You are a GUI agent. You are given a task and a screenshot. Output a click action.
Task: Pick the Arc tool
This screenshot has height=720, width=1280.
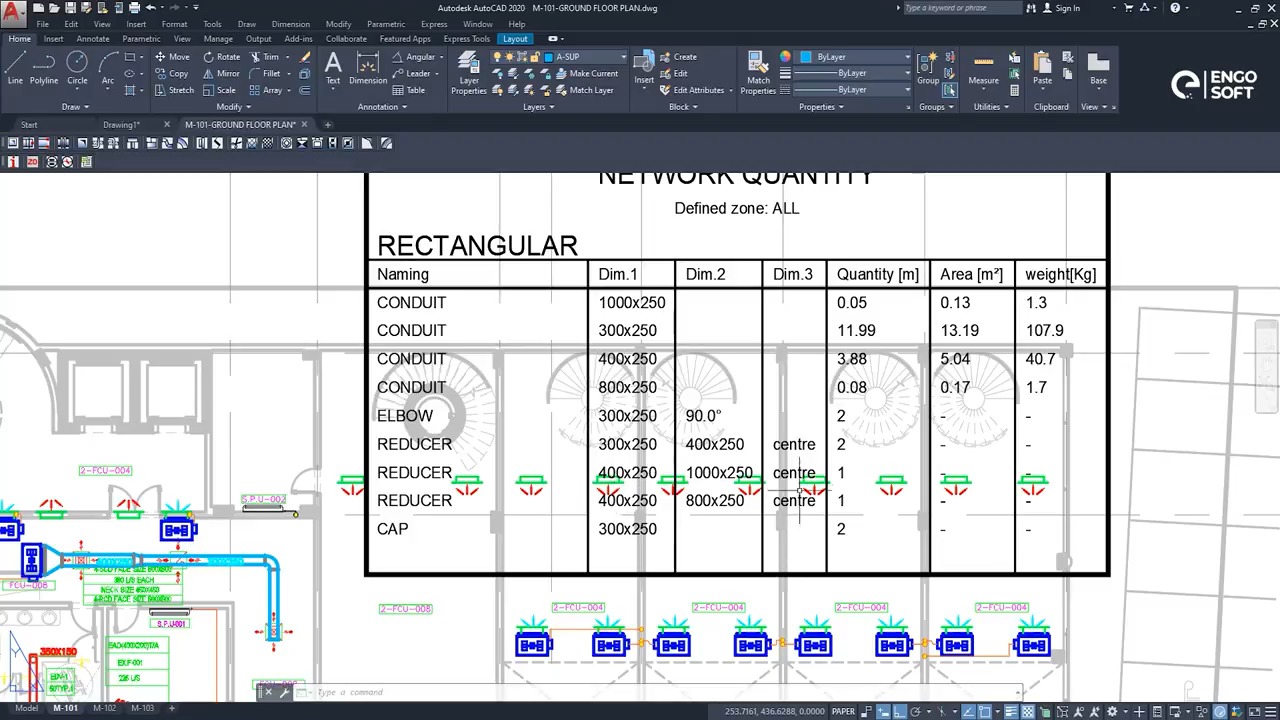pyautogui.click(x=107, y=68)
